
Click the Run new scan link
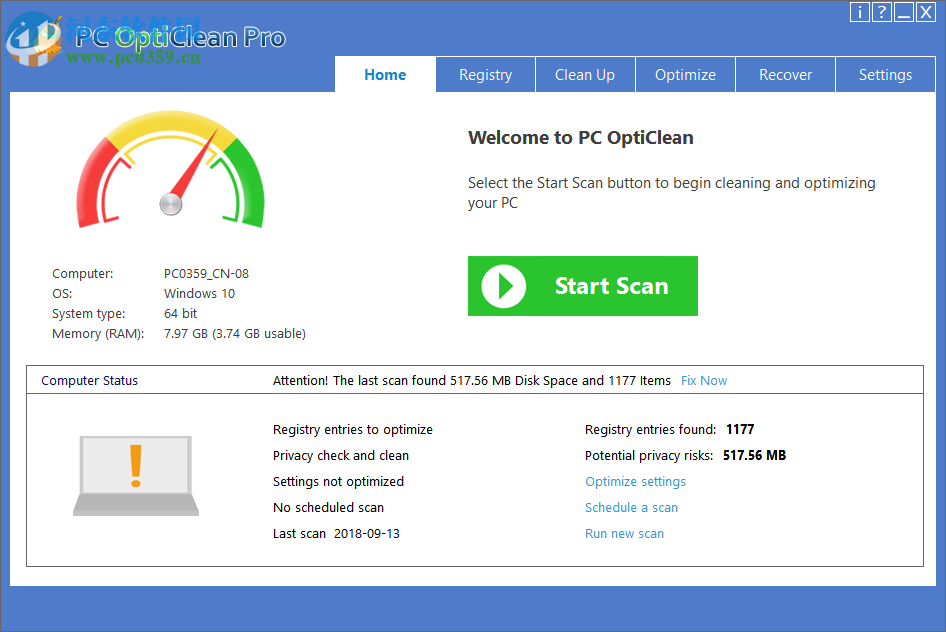[624, 533]
